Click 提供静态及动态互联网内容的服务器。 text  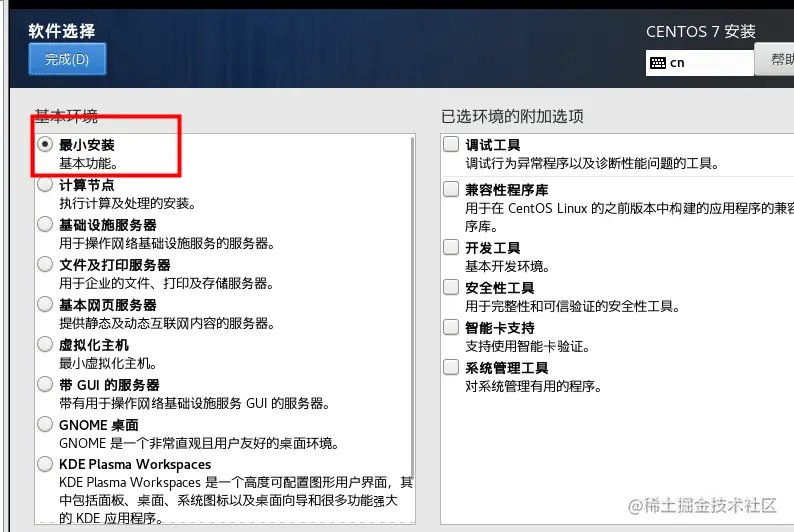[x=167, y=323]
